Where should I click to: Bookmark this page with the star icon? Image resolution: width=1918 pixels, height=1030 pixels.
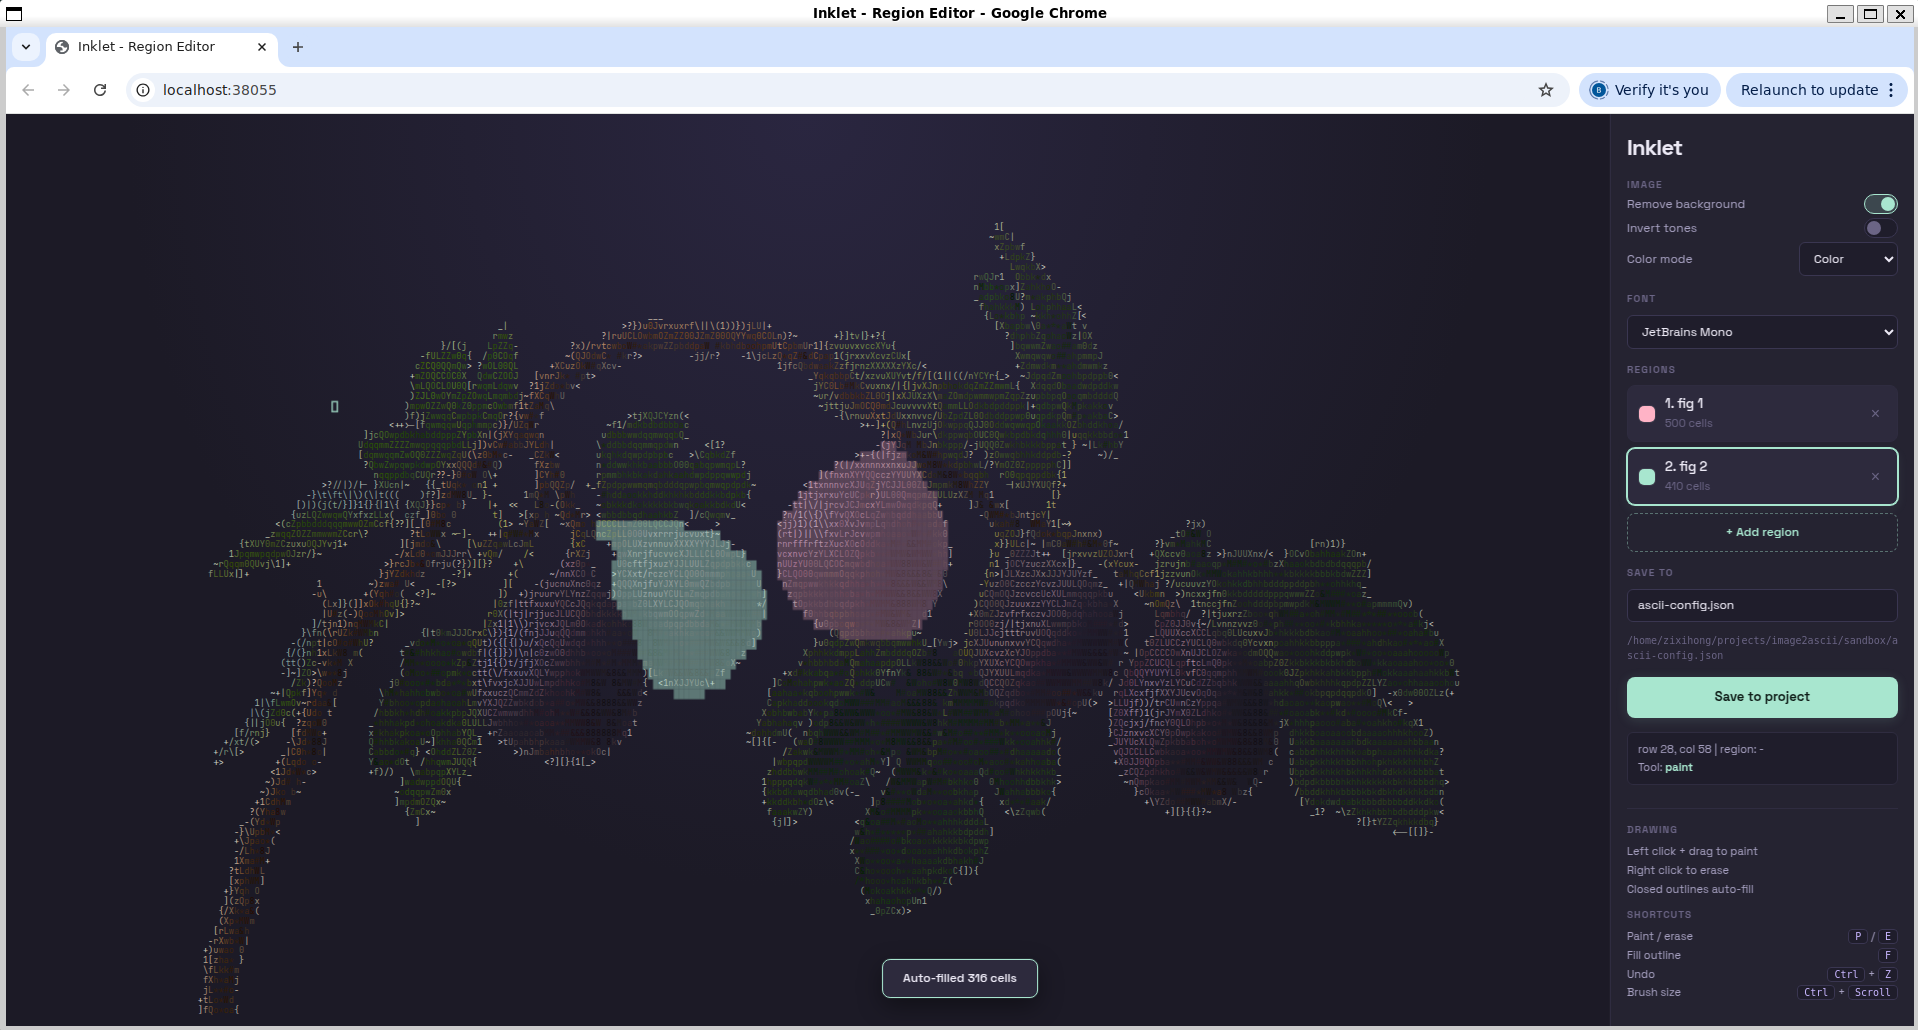[x=1546, y=90]
